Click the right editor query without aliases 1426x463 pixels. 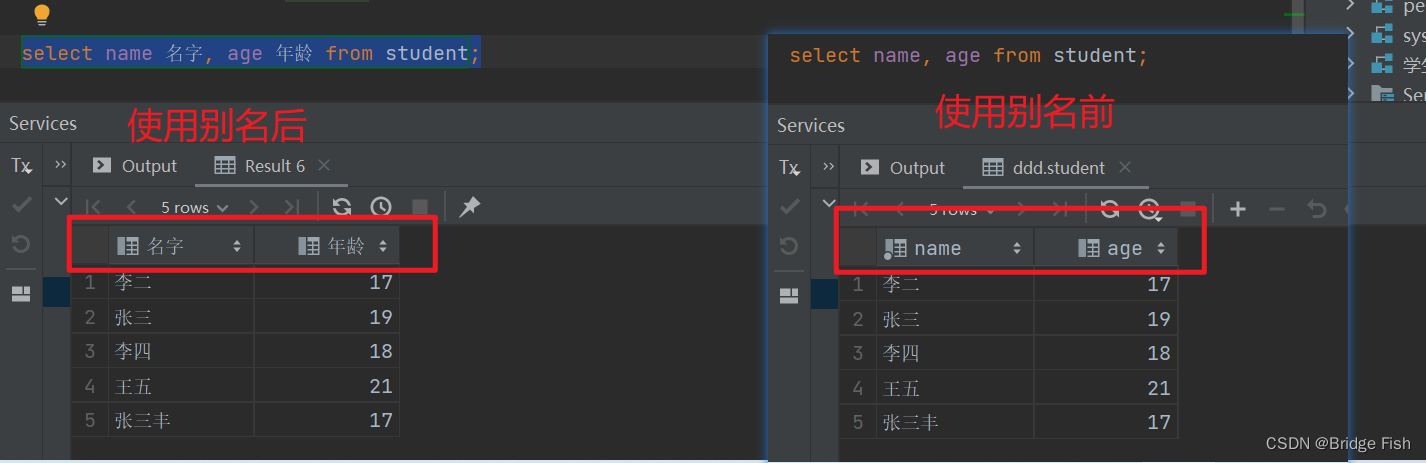(968, 56)
